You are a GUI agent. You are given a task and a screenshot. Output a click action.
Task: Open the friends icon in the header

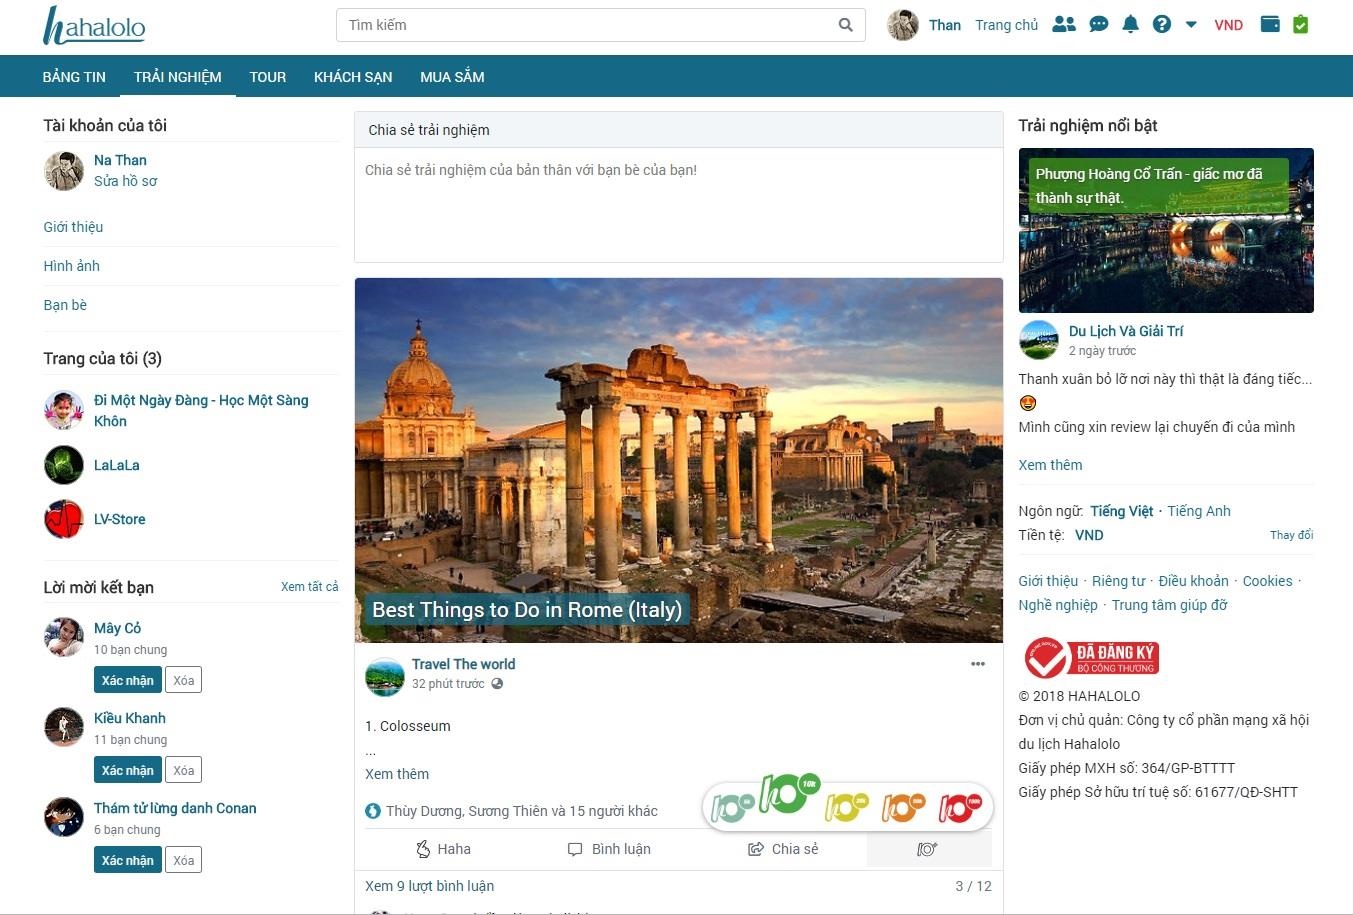1064,25
